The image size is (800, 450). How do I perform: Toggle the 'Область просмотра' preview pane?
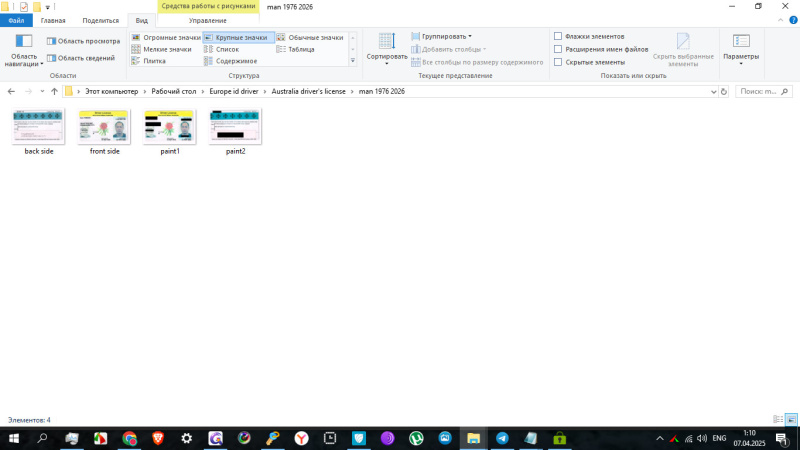click(83, 41)
